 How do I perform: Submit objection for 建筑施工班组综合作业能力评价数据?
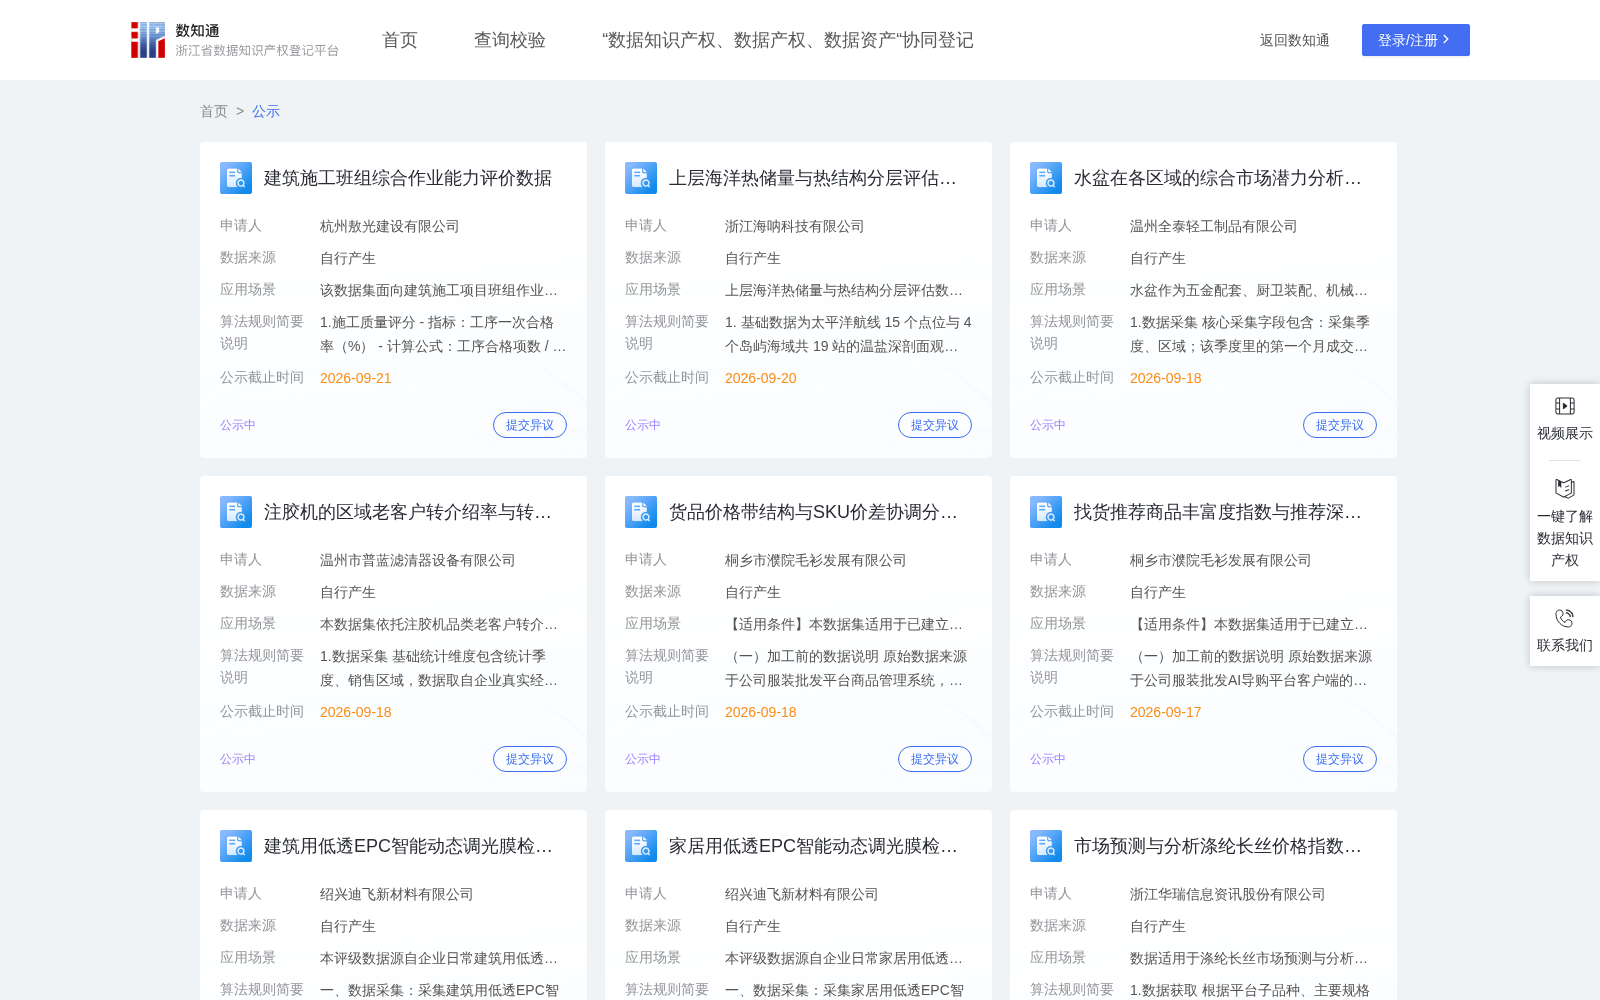click(530, 425)
